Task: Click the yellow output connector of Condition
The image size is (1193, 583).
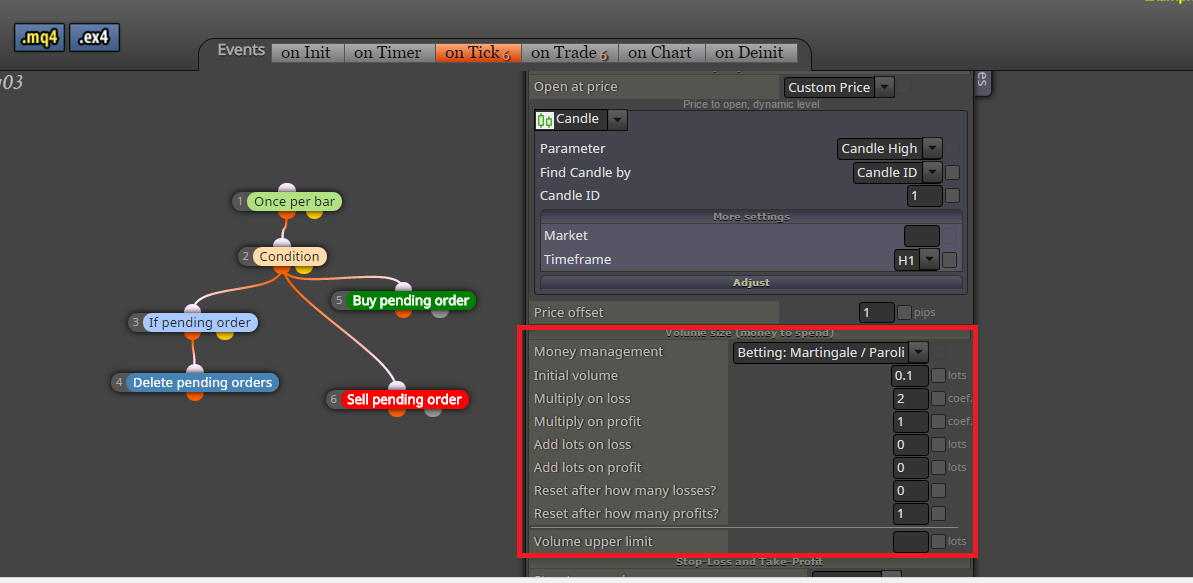Action: pyautogui.click(x=304, y=269)
